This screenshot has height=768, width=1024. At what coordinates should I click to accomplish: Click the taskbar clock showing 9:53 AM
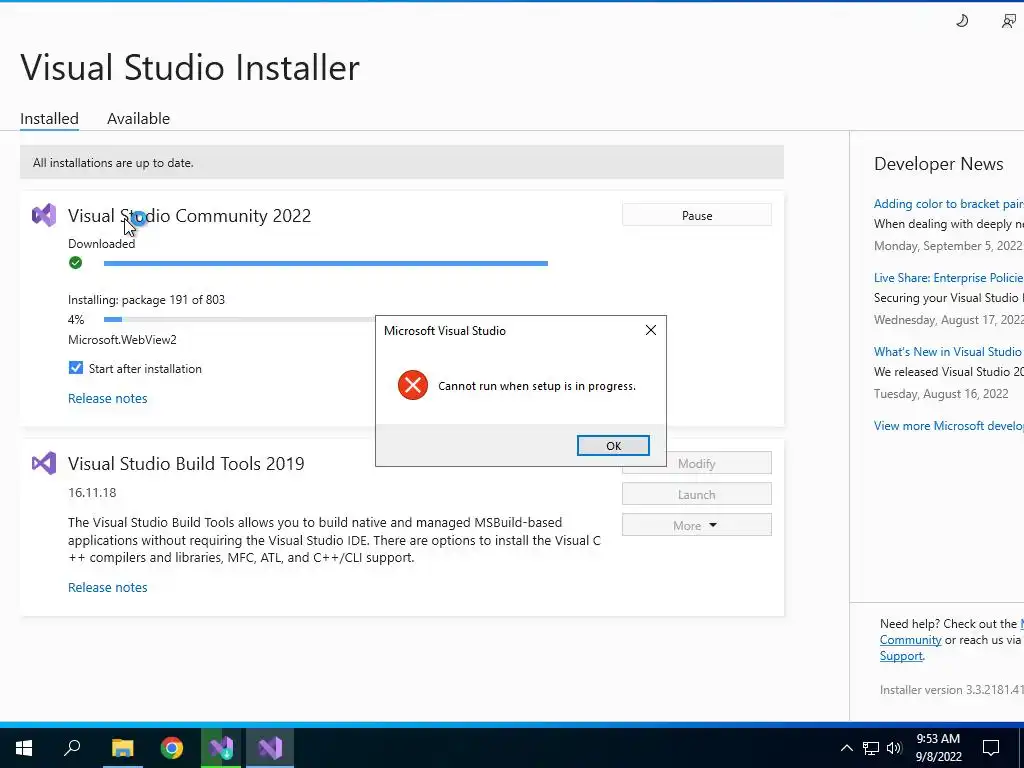coord(938,748)
